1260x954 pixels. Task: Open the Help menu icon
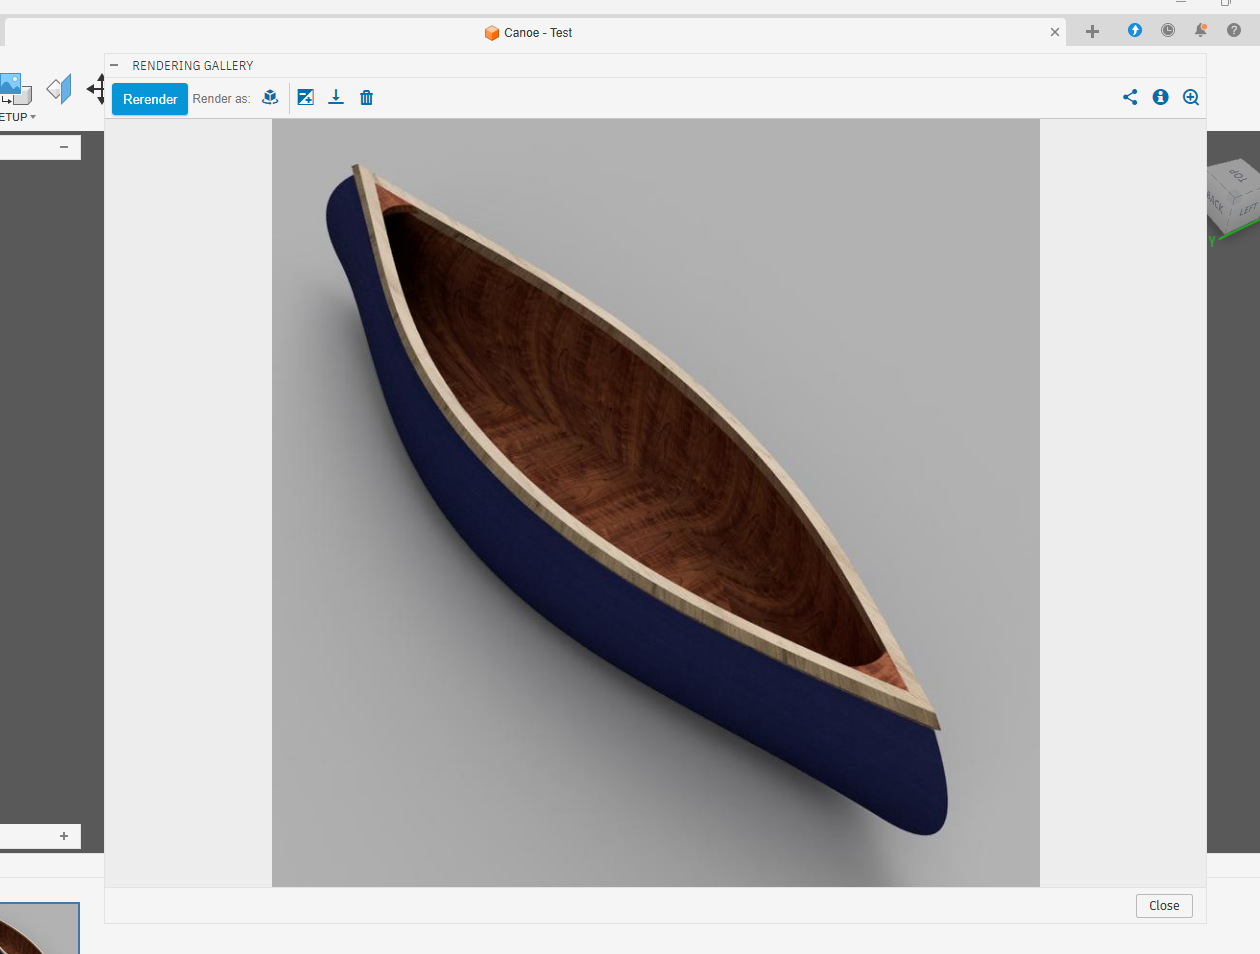(x=1233, y=30)
